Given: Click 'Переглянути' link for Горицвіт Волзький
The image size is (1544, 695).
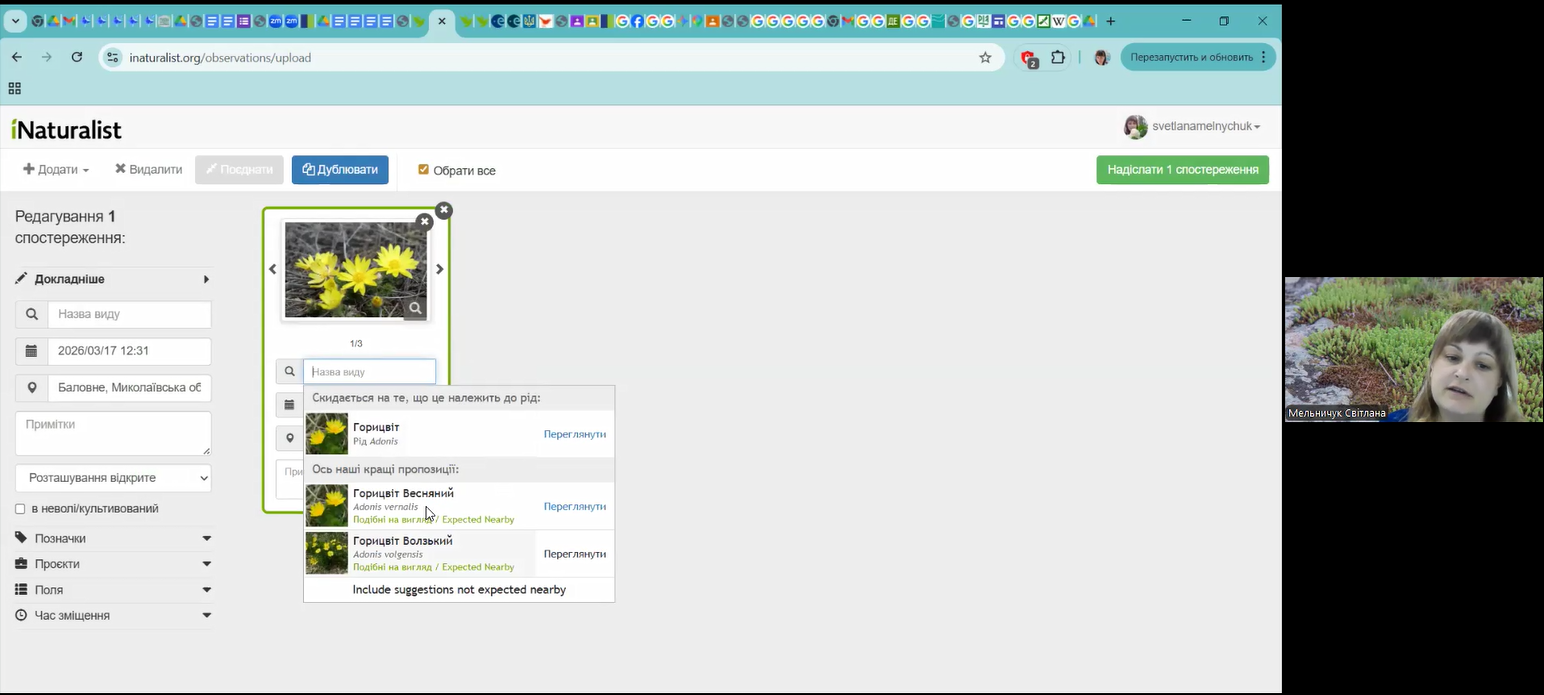Looking at the screenshot, I should tap(574, 554).
